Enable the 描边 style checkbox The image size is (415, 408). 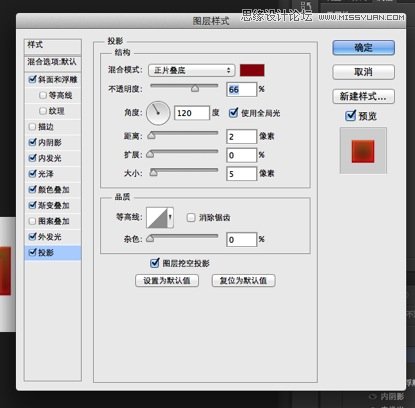pos(32,127)
